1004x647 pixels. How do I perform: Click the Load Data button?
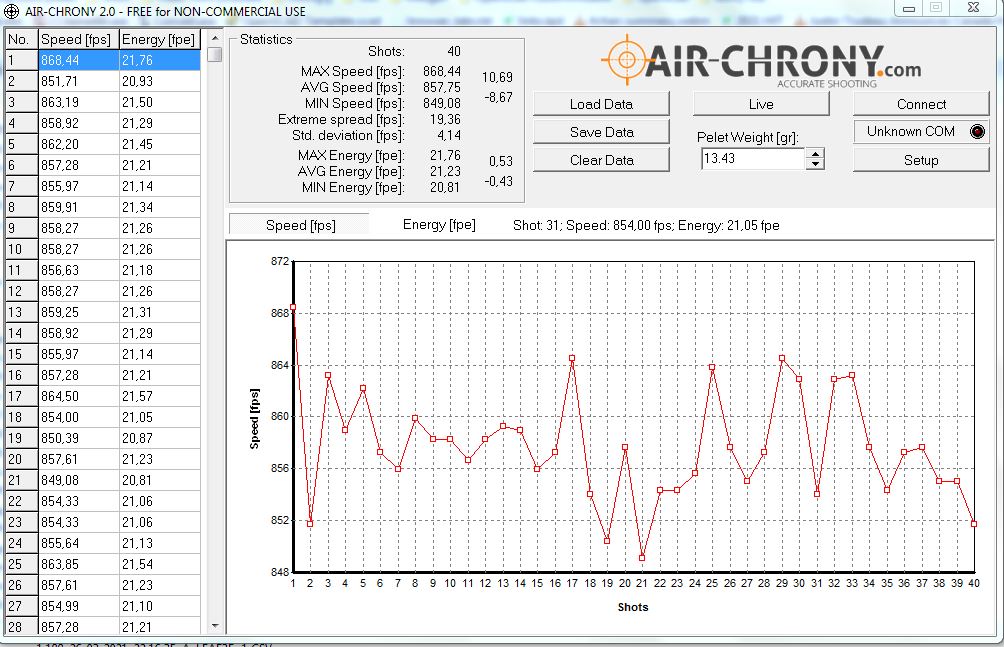[x=601, y=104]
